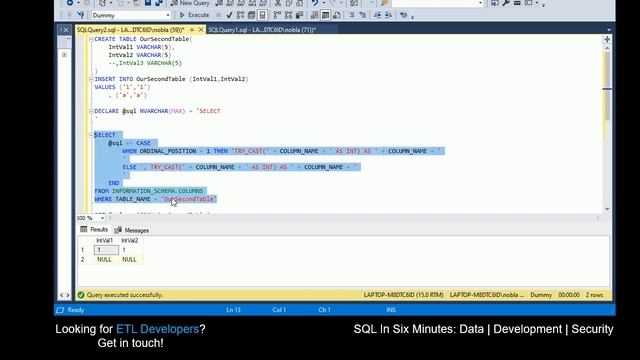Click the 'Query executed successfully.' status text
This screenshot has width=640, height=360.
coord(124,295)
